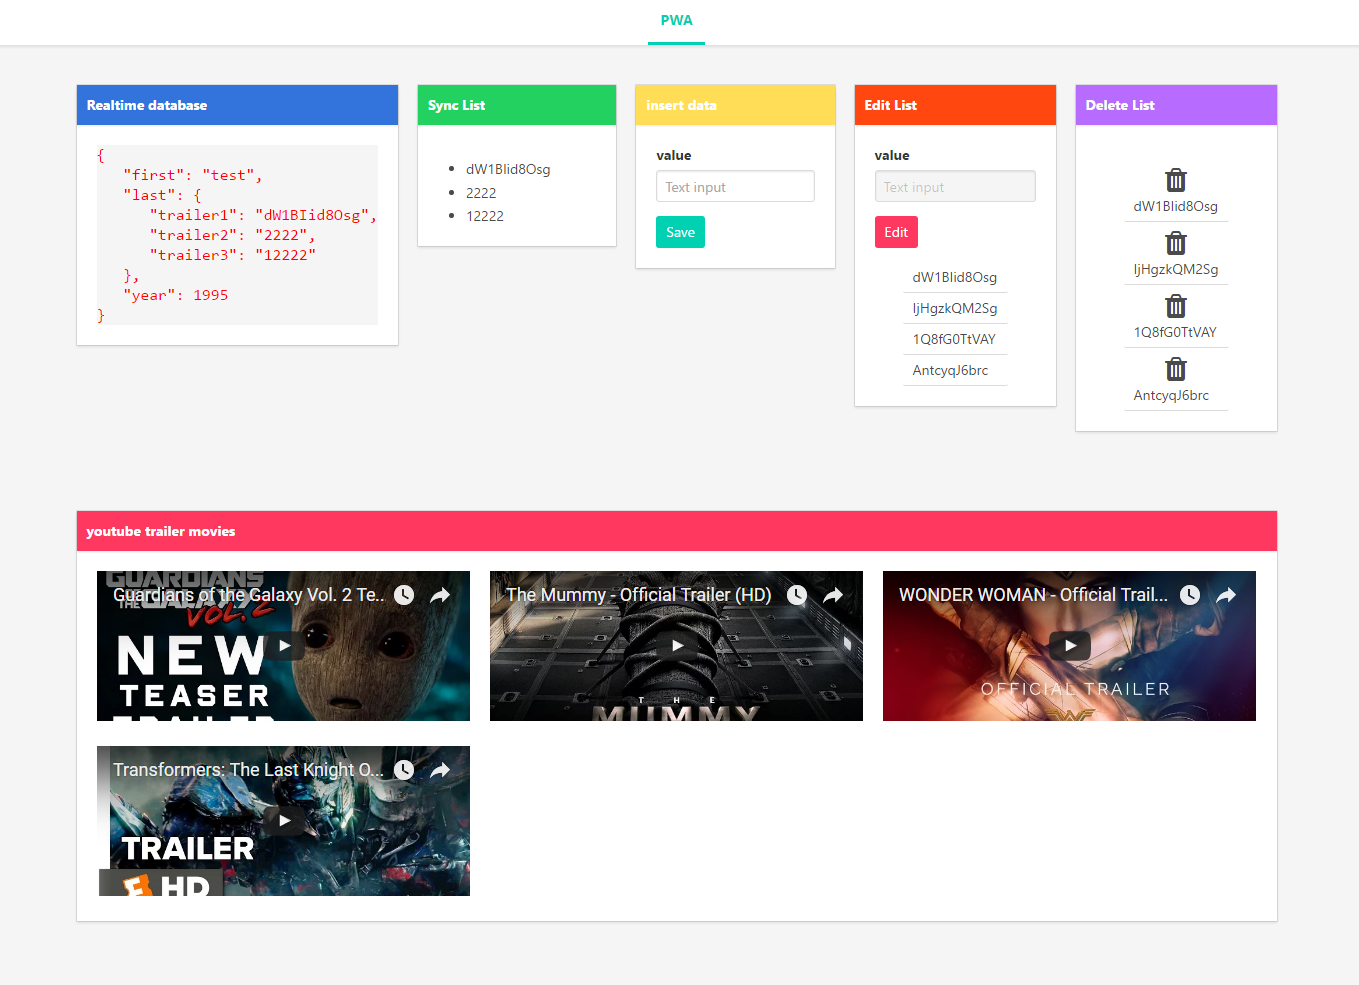Click Watch Later clock on Transformers video
This screenshot has height=985, width=1359.
click(x=404, y=770)
